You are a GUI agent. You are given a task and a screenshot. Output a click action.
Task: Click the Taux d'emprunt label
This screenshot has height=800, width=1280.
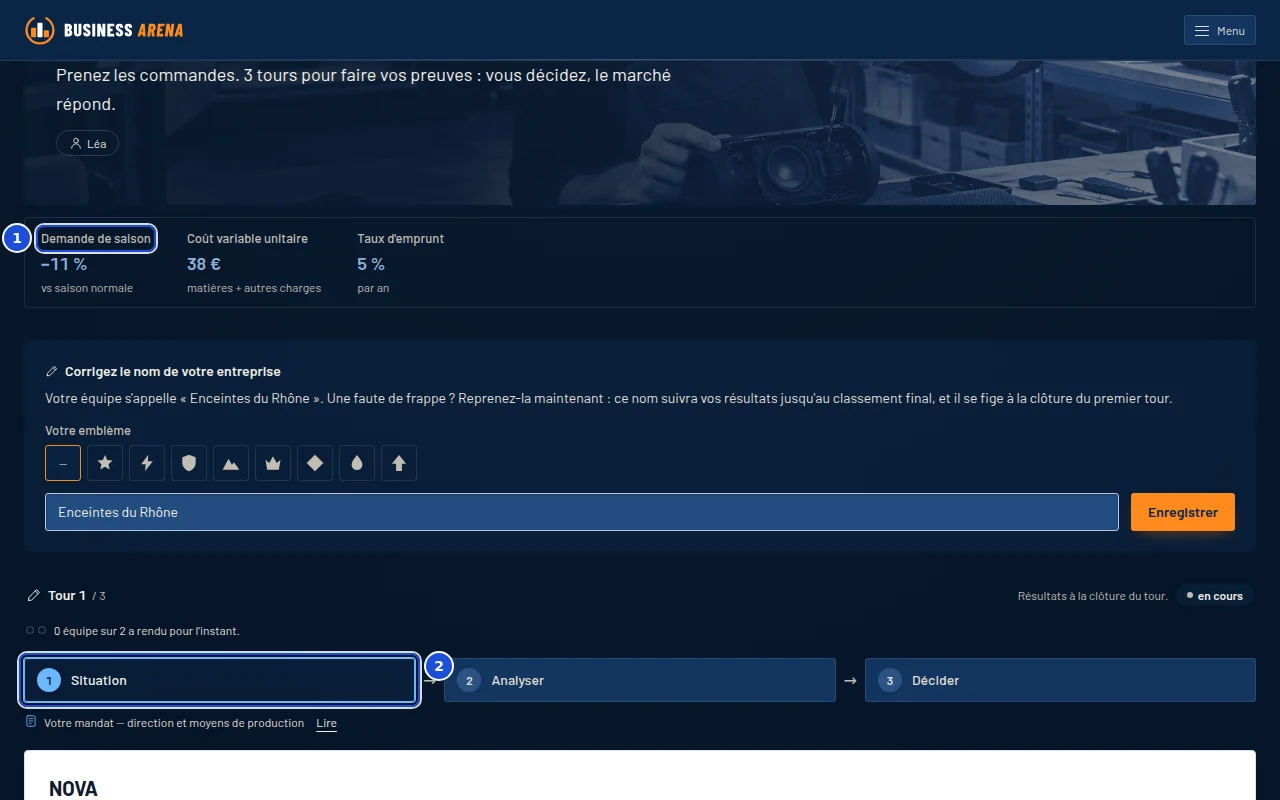(400, 239)
